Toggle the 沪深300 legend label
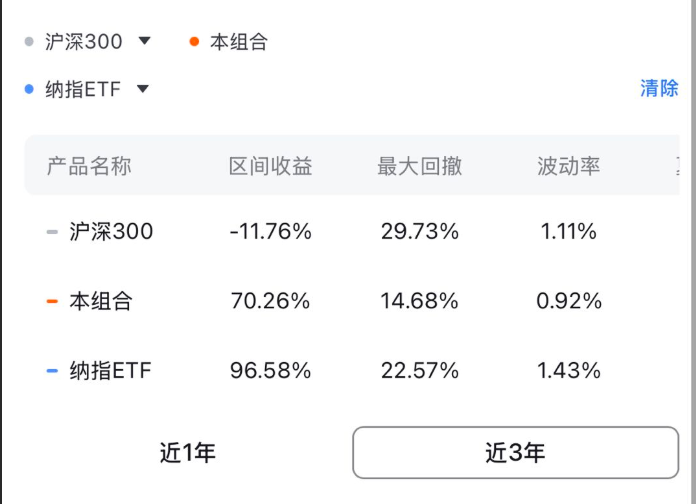This screenshot has width=696, height=504. (83, 42)
